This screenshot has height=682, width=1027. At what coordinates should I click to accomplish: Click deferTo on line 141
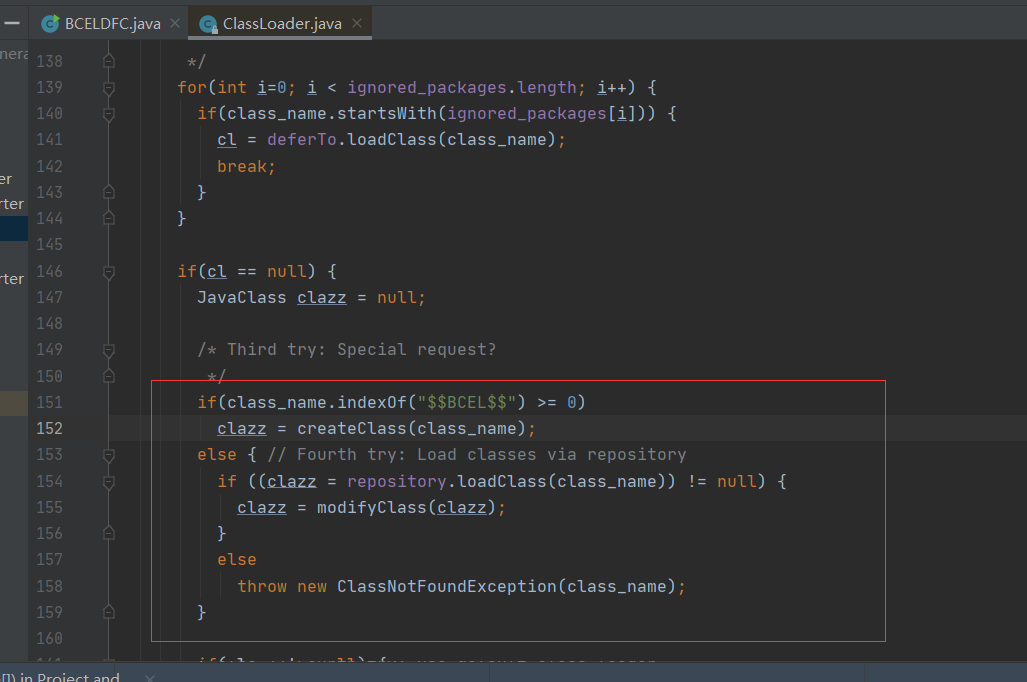[302, 140]
